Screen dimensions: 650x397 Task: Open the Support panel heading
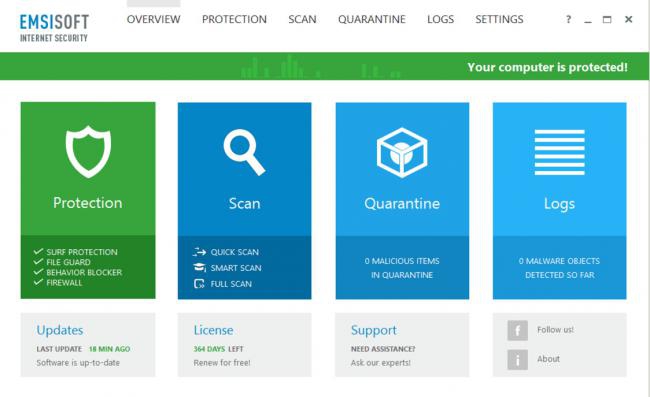coord(374,330)
